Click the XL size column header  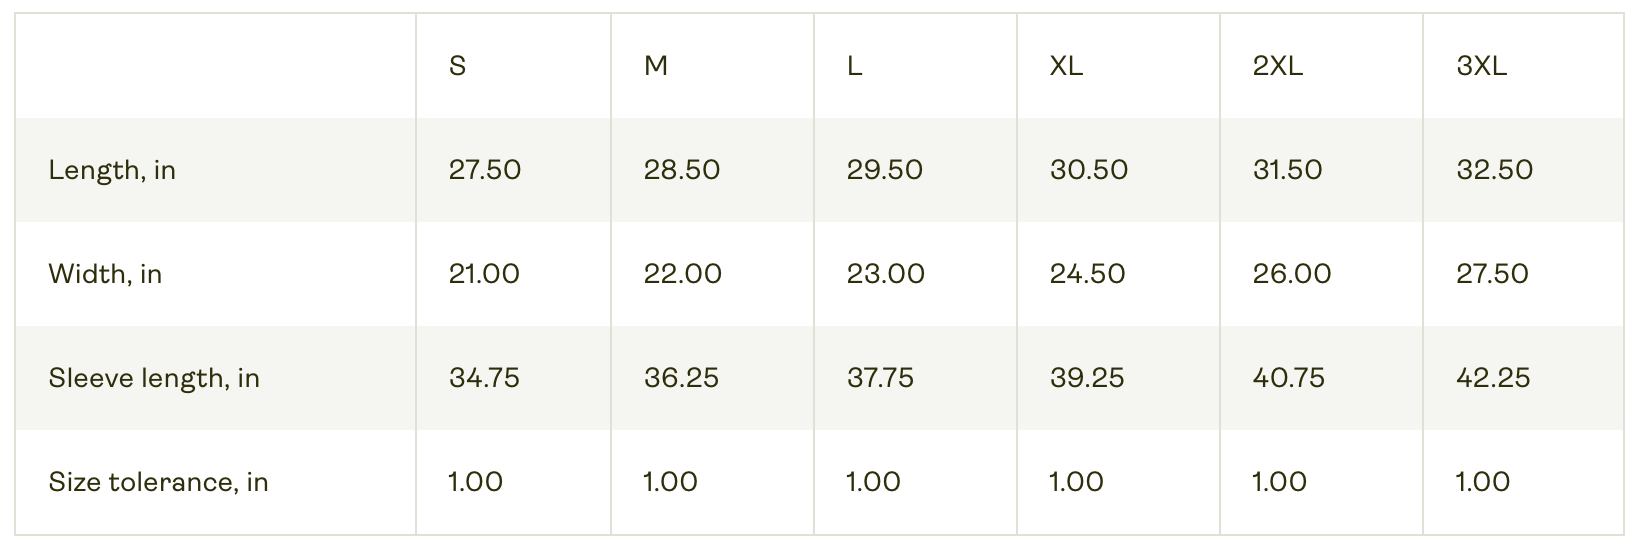click(1066, 66)
